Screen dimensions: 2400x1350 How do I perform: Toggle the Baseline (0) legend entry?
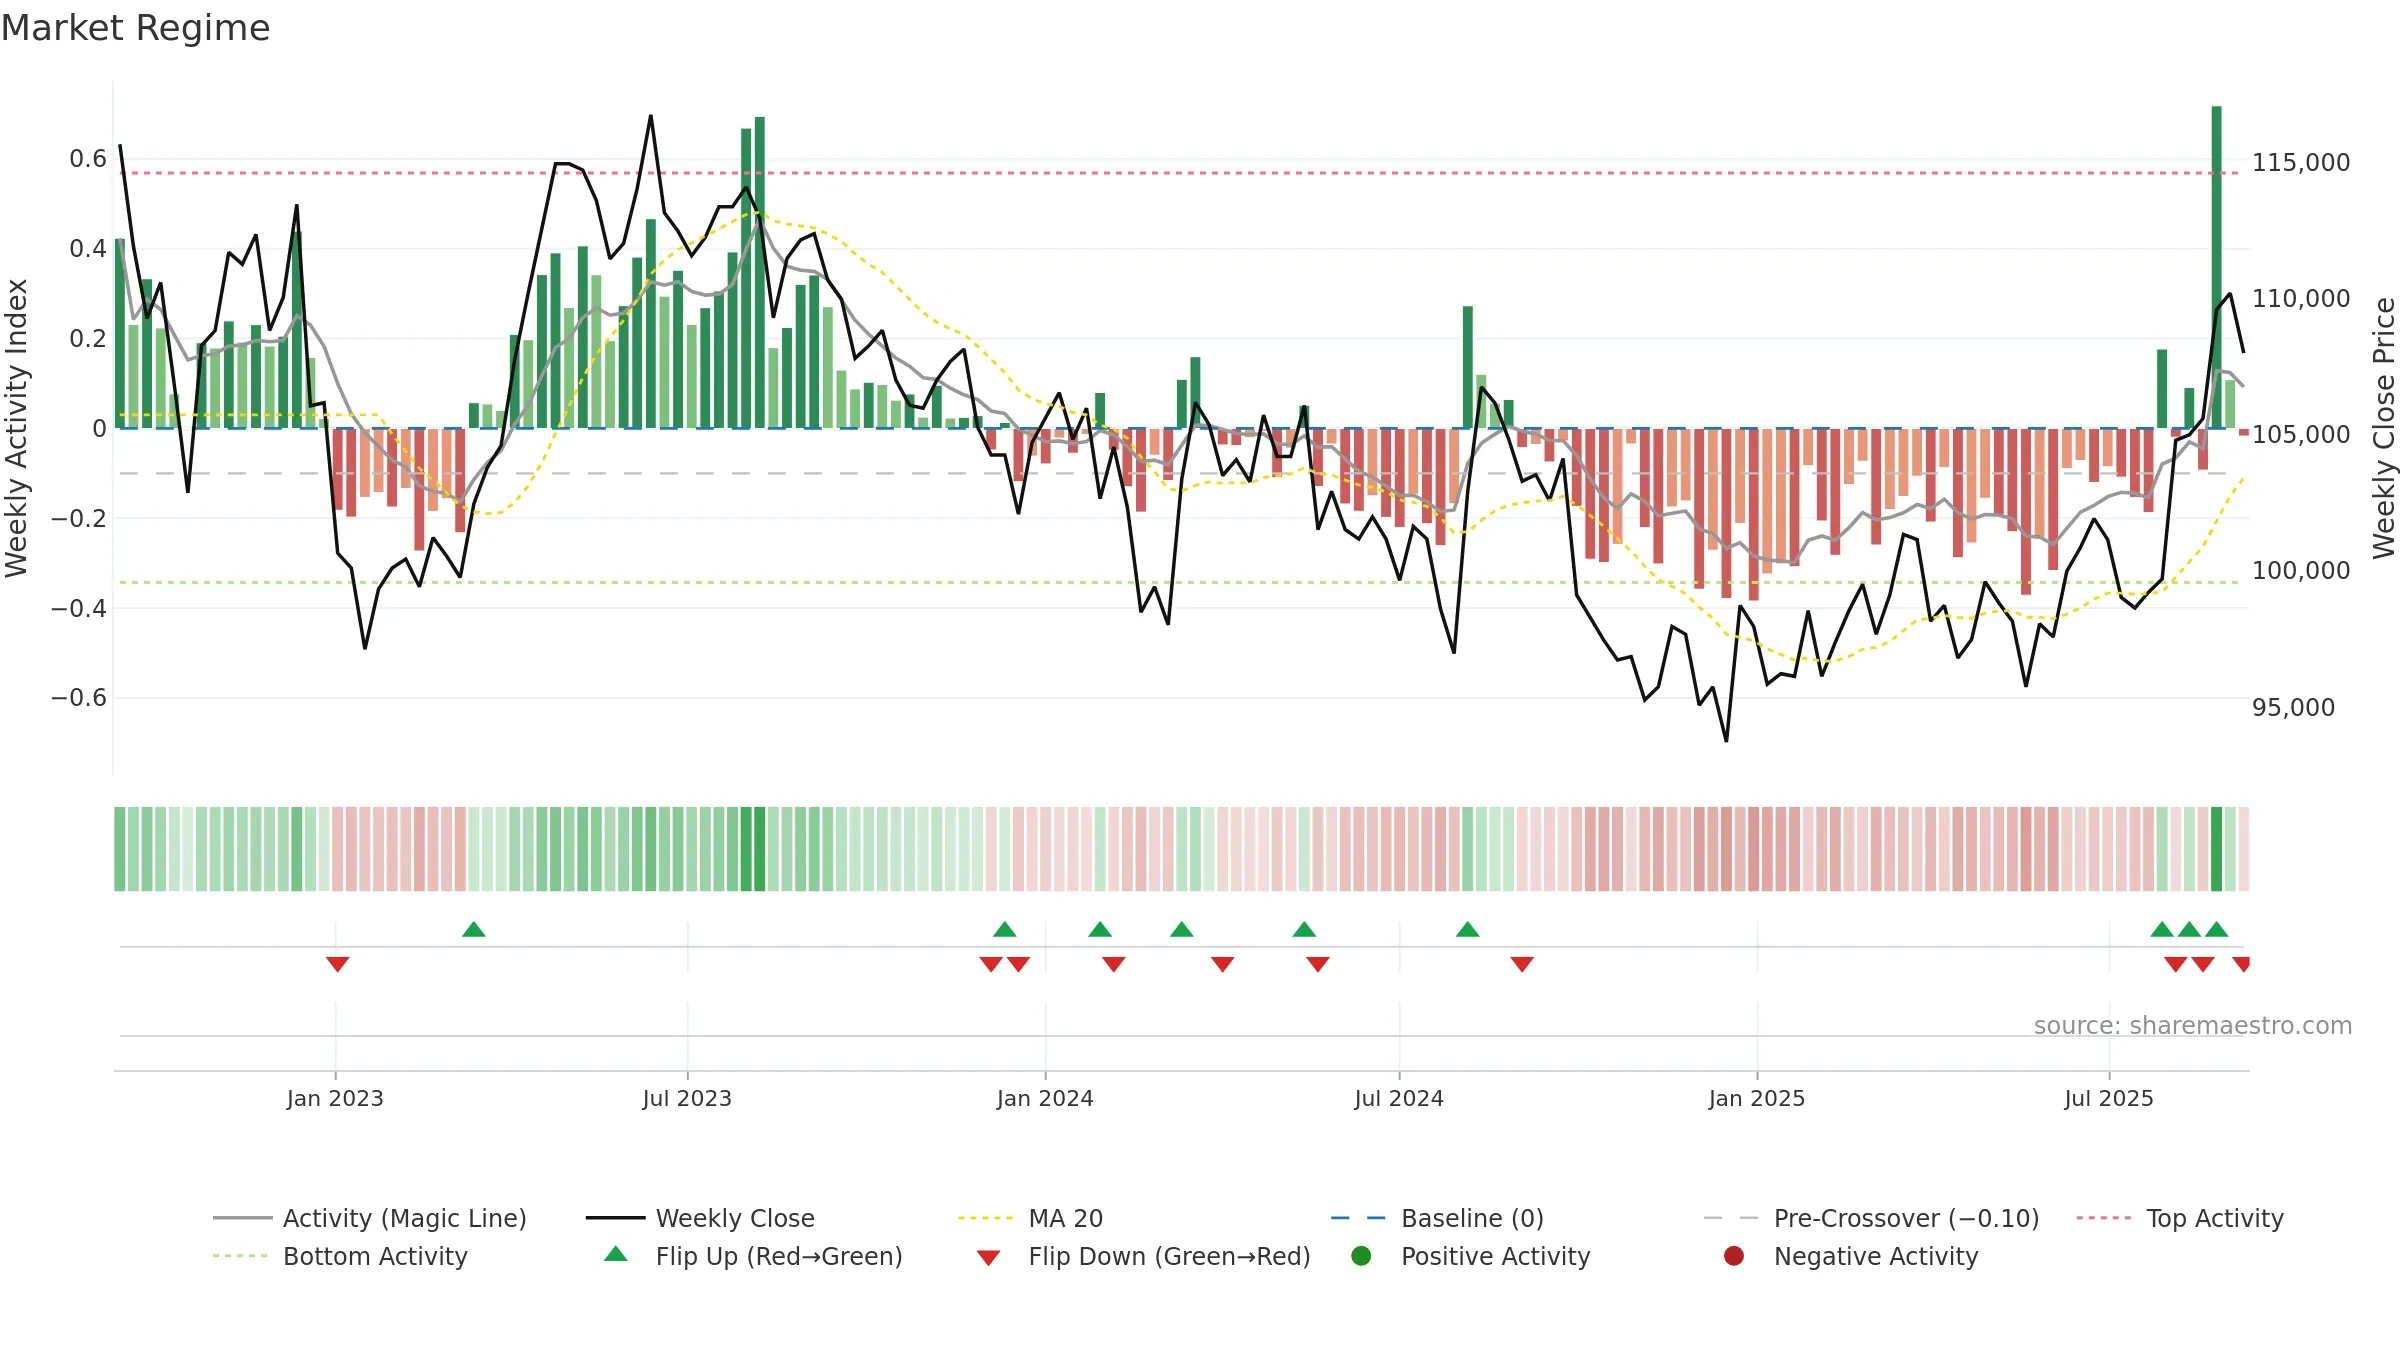click(1437, 1218)
